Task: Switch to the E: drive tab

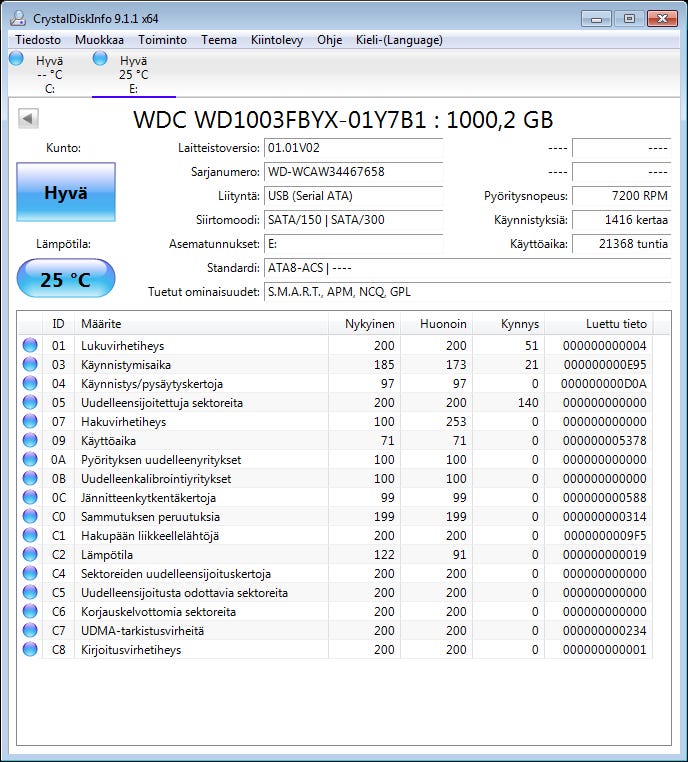Action: pos(134,74)
